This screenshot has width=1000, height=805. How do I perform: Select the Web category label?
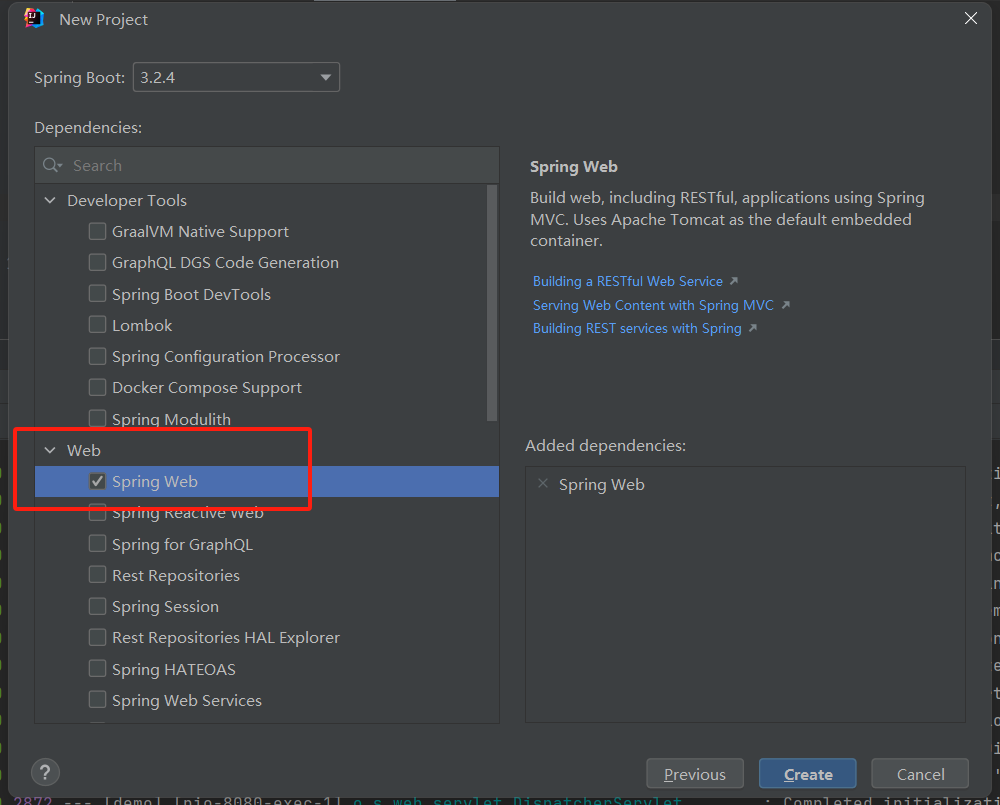pos(84,450)
